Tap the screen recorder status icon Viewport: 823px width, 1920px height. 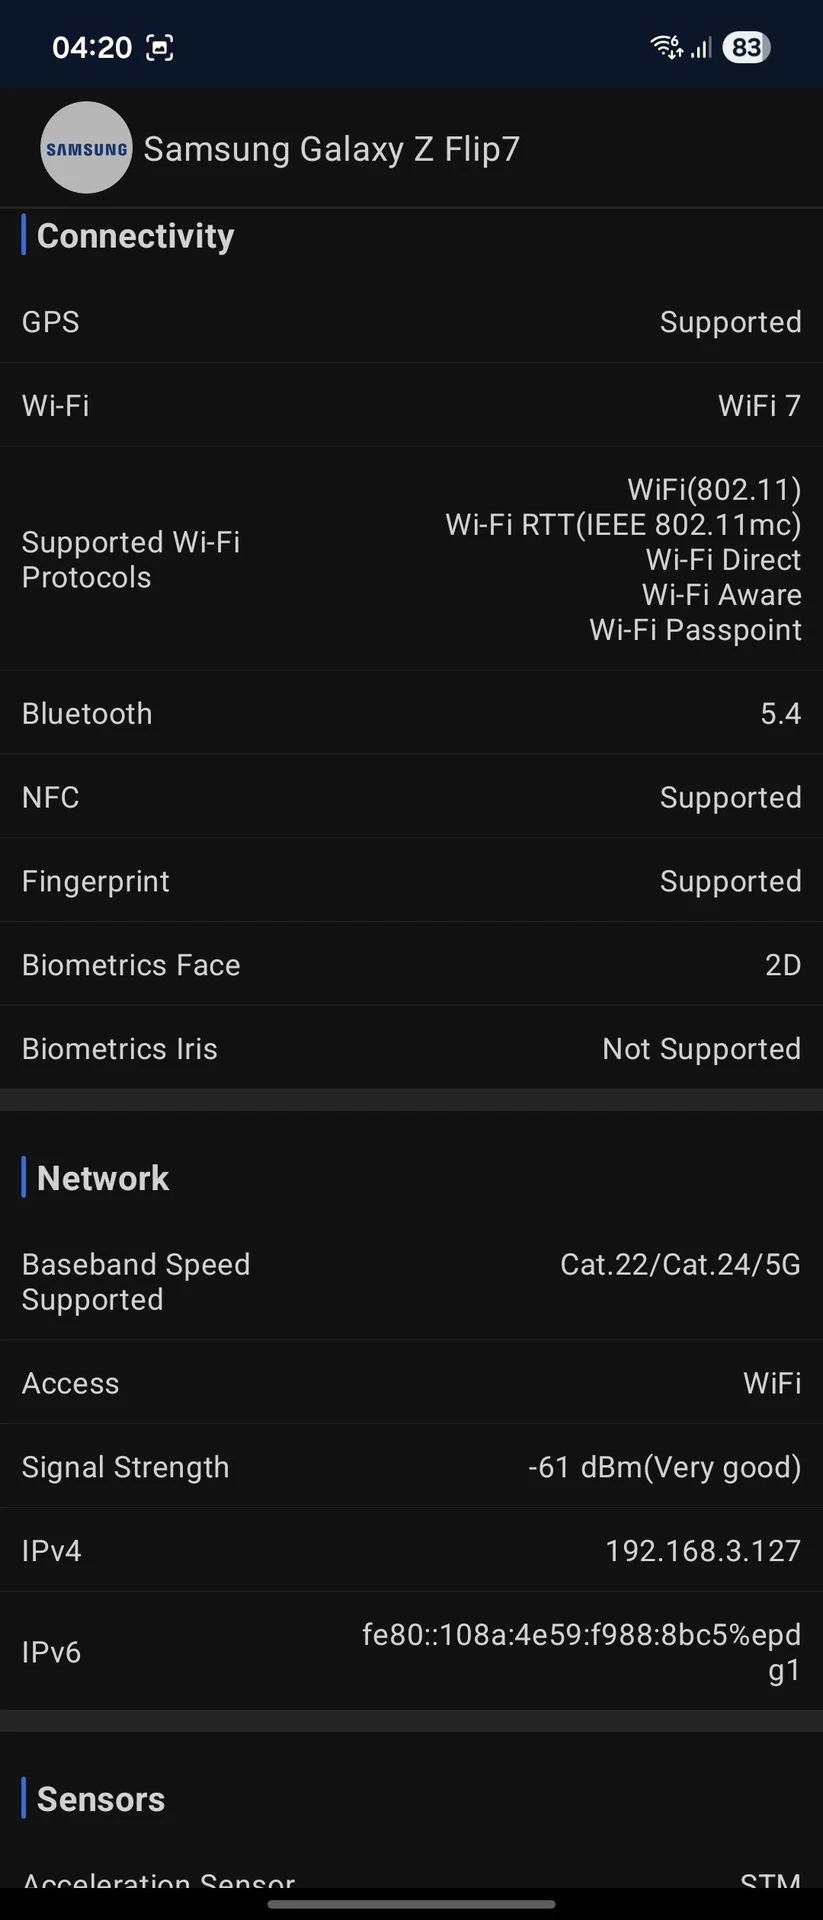pos(160,47)
